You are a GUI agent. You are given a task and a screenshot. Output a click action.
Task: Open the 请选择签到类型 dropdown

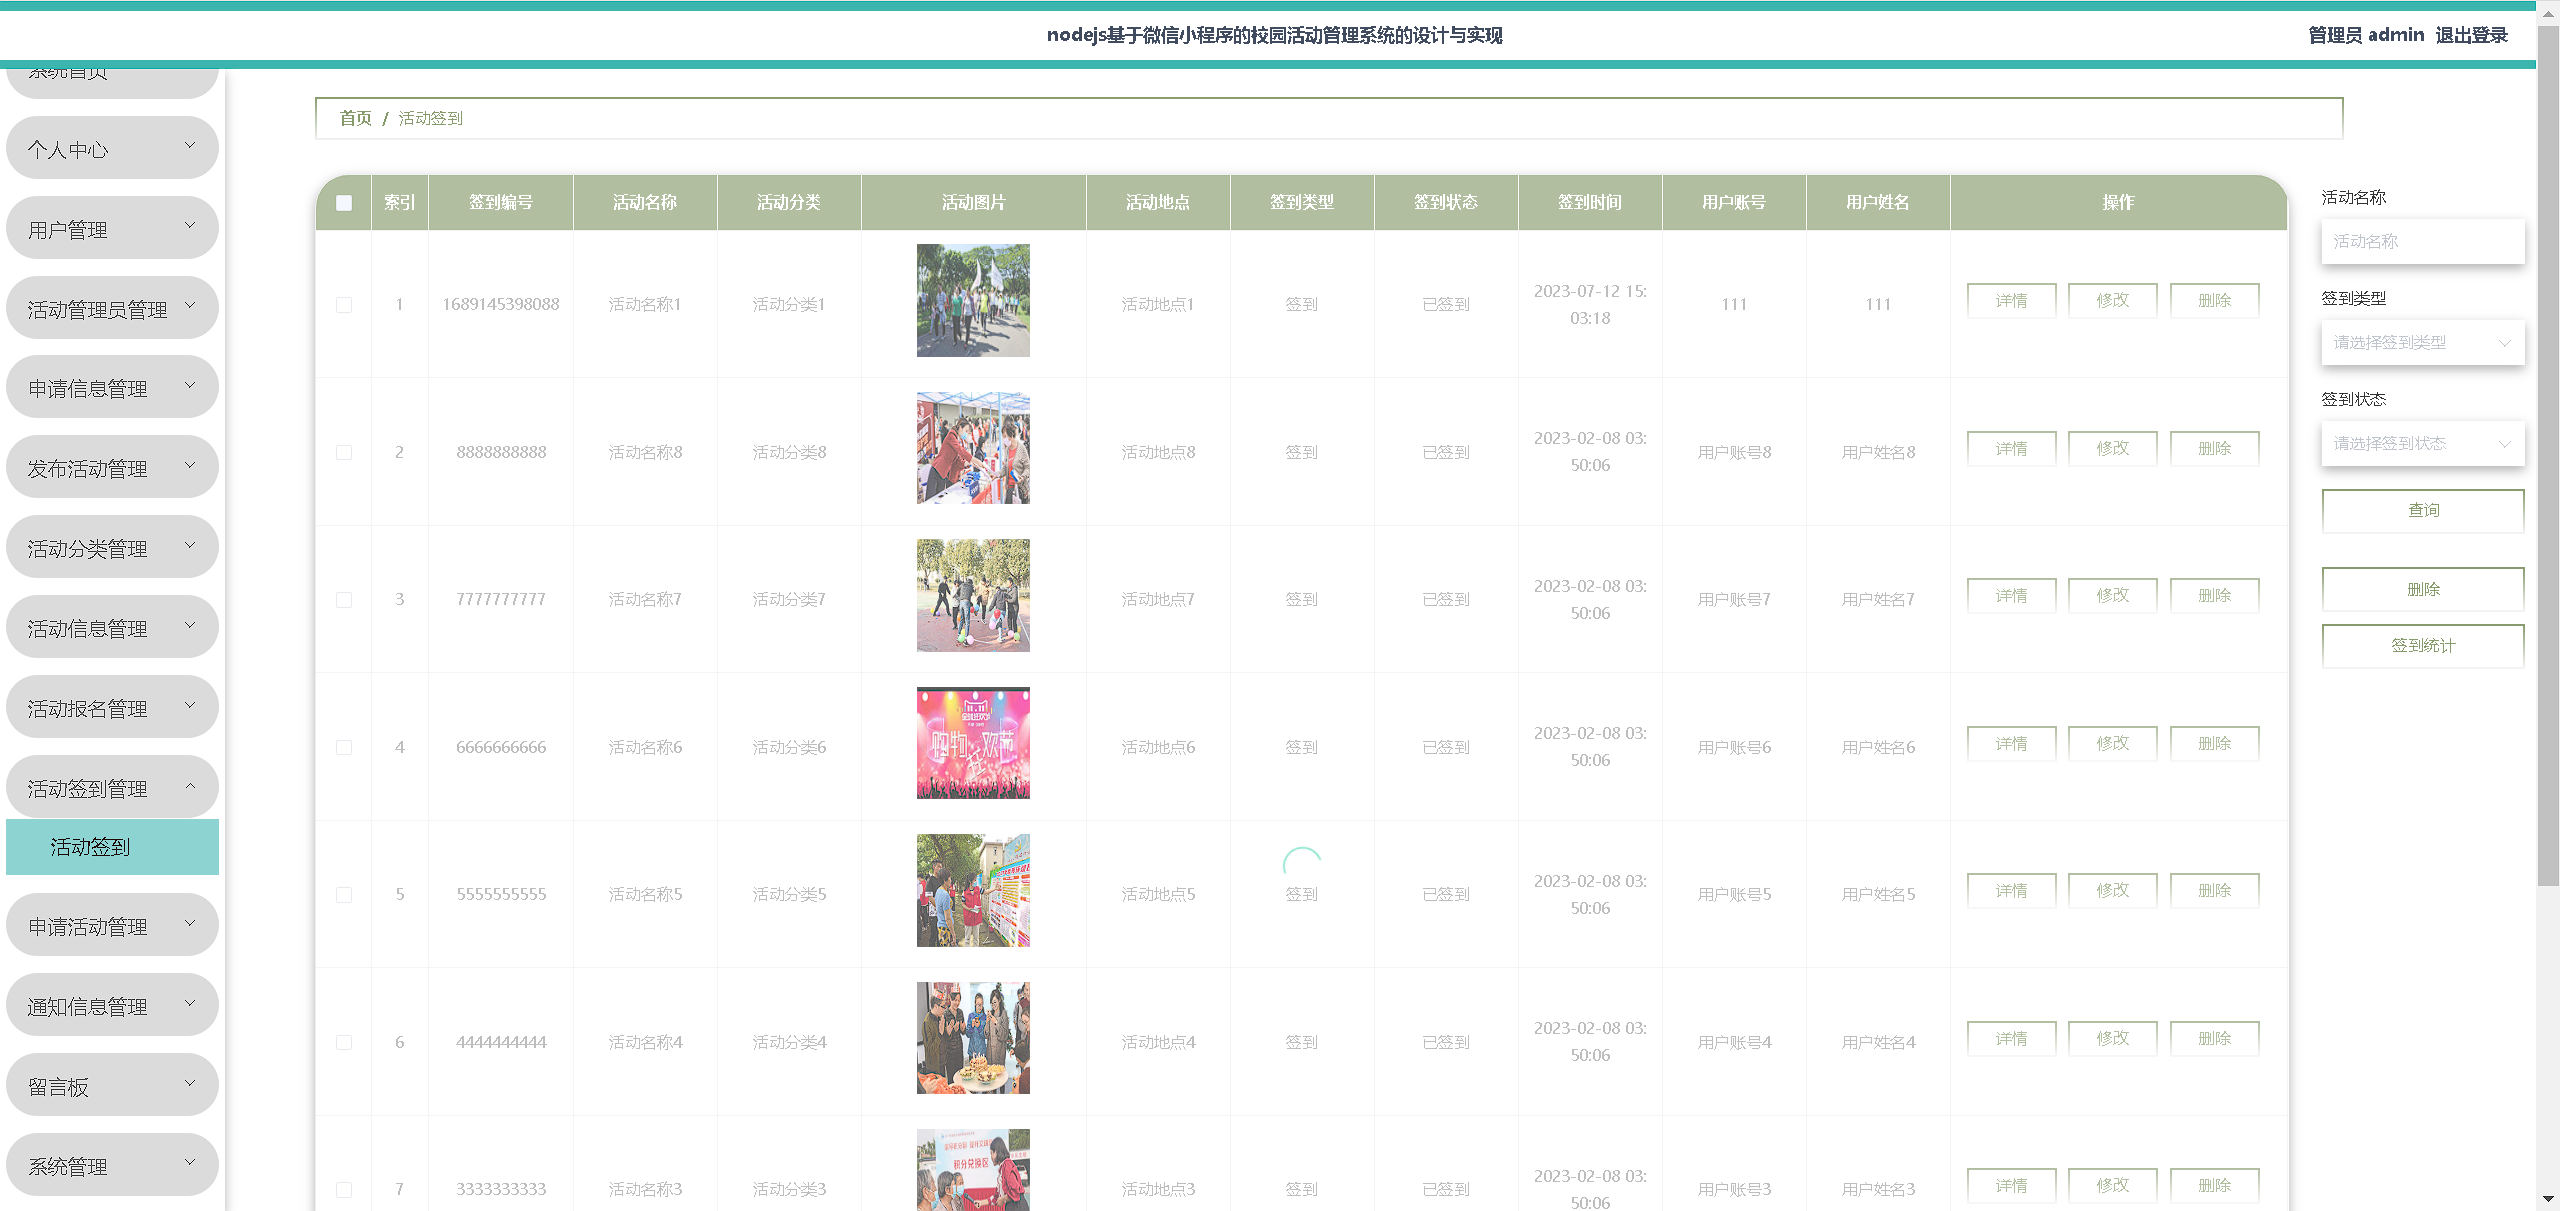tap(2422, 343)
